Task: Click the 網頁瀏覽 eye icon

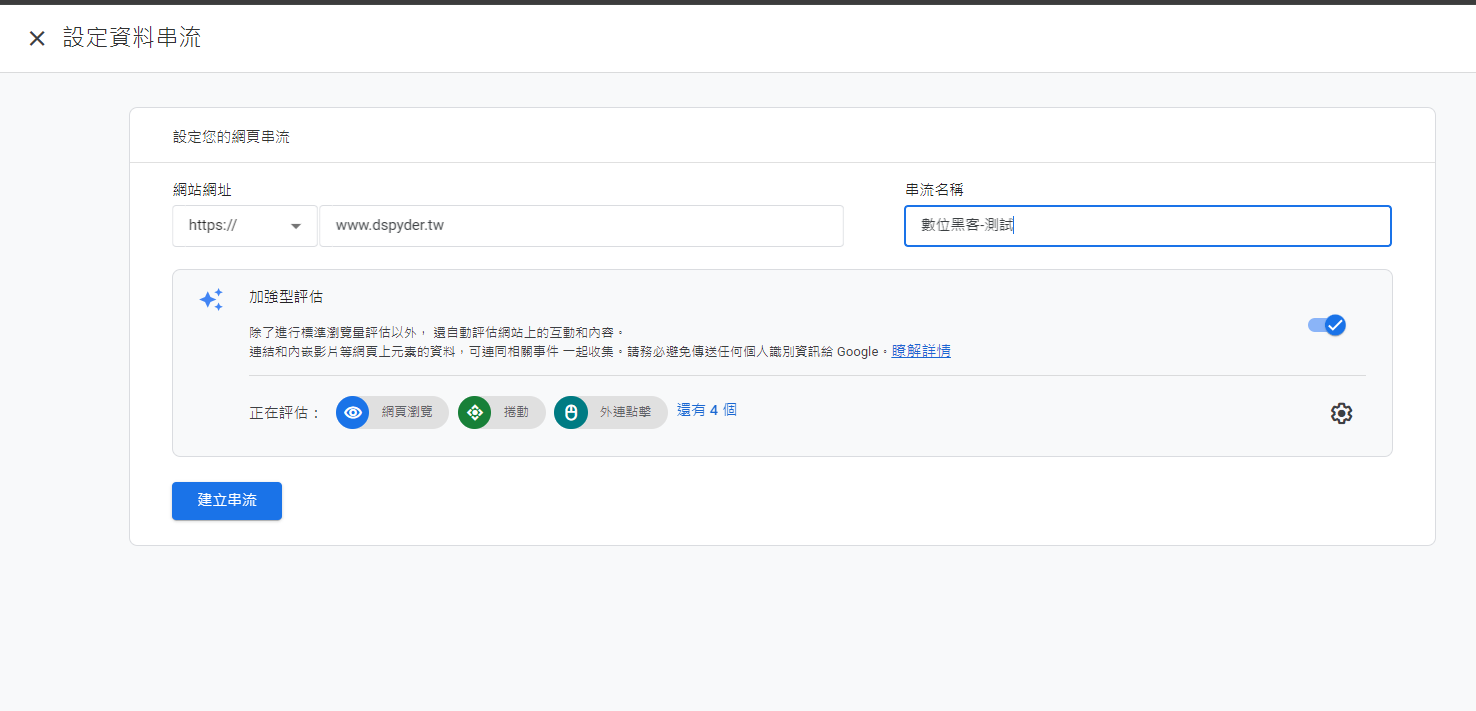Action: 353,412
